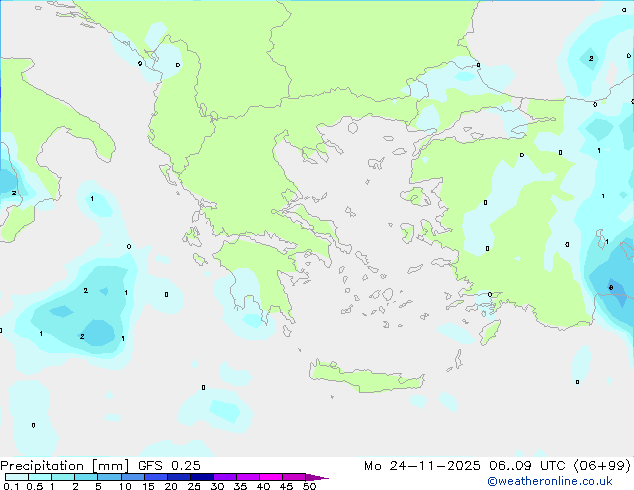
Task: Select the 15–20 mm legend swatch
Action: click(x=155, y=477)
